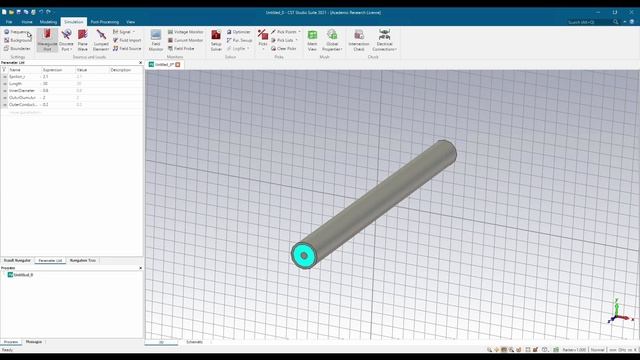Screen dimensions: 640x360
Task: Click the Open folder icon in quick access toolbar
Action: pos(11,12)
